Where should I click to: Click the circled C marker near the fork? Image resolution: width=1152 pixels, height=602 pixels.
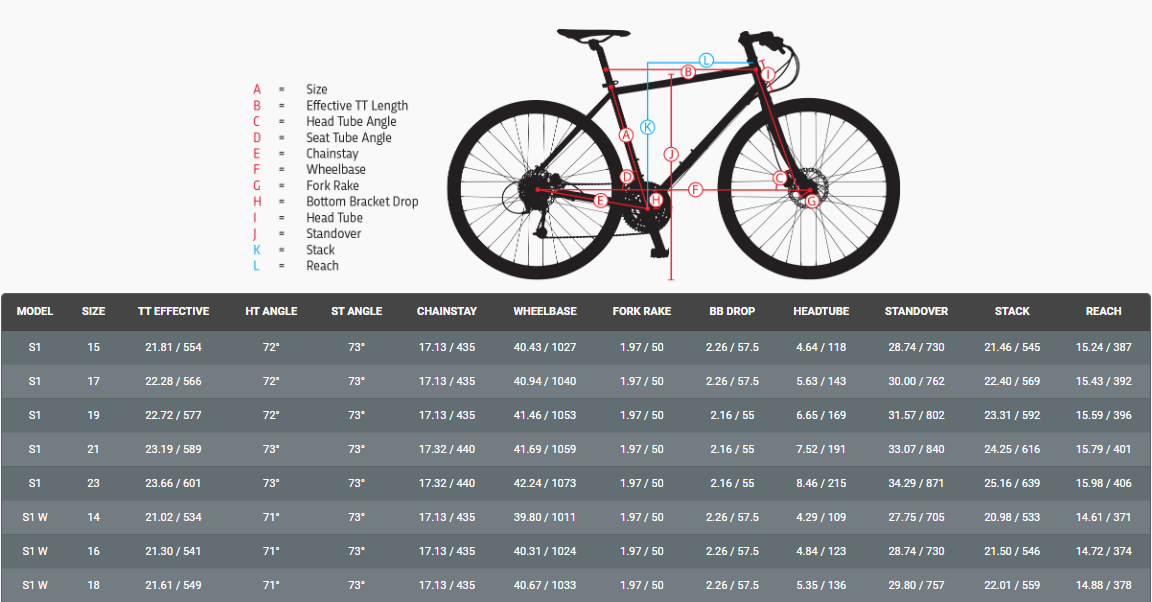[780, 178]
